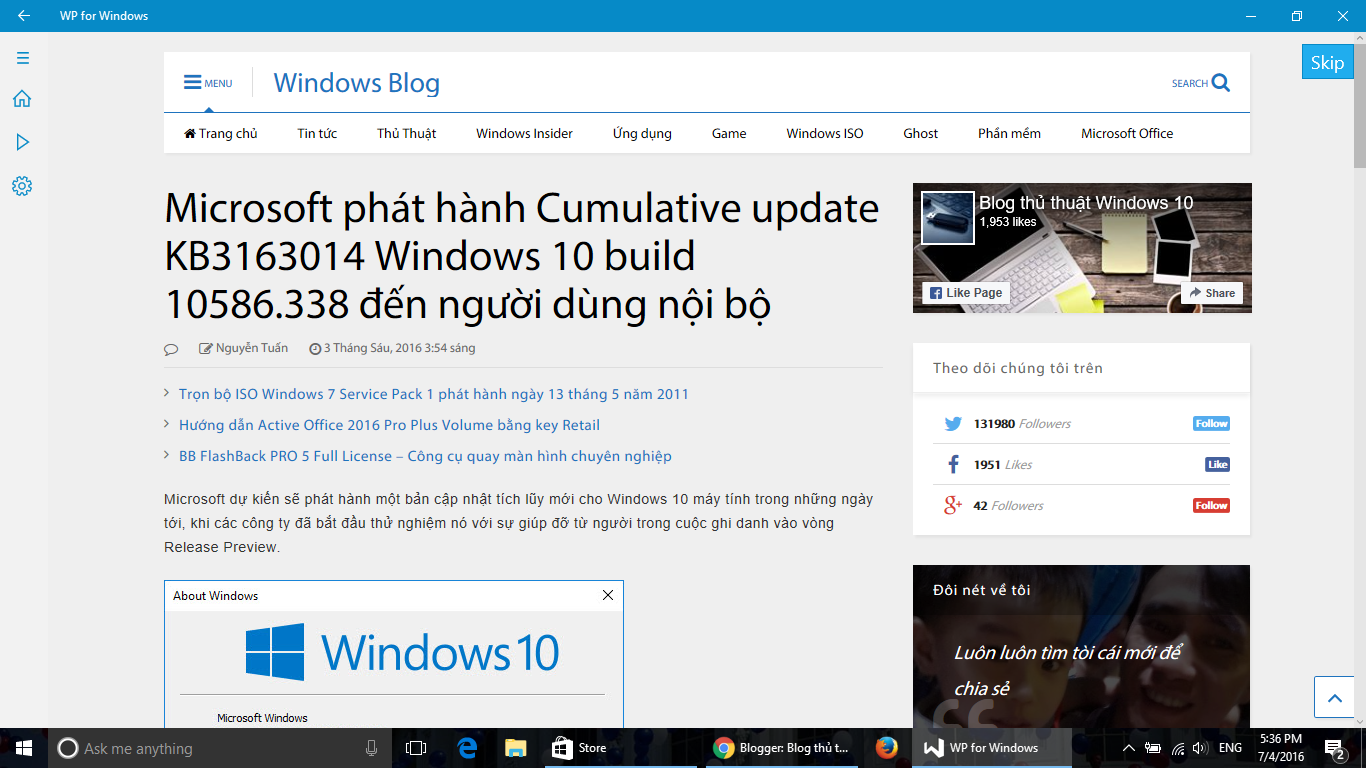Open Microsoft Office menu item
Viewport: 1366px width, 768px height.
click(x=1127, y=133)
